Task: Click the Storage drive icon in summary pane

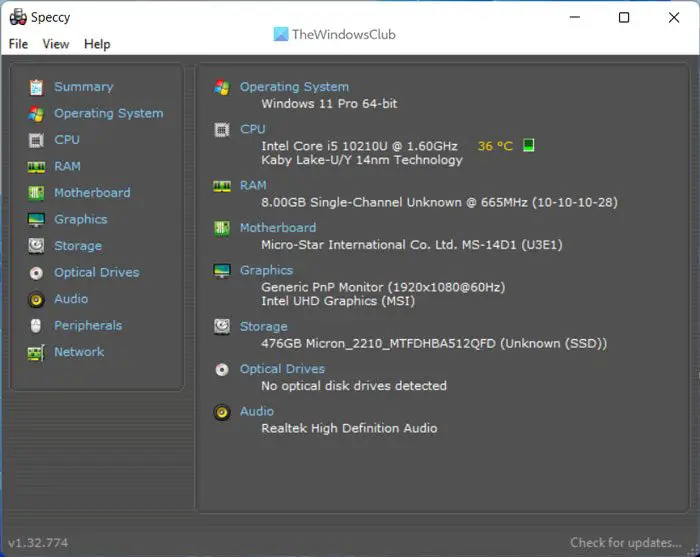Action: pos(222,327)
